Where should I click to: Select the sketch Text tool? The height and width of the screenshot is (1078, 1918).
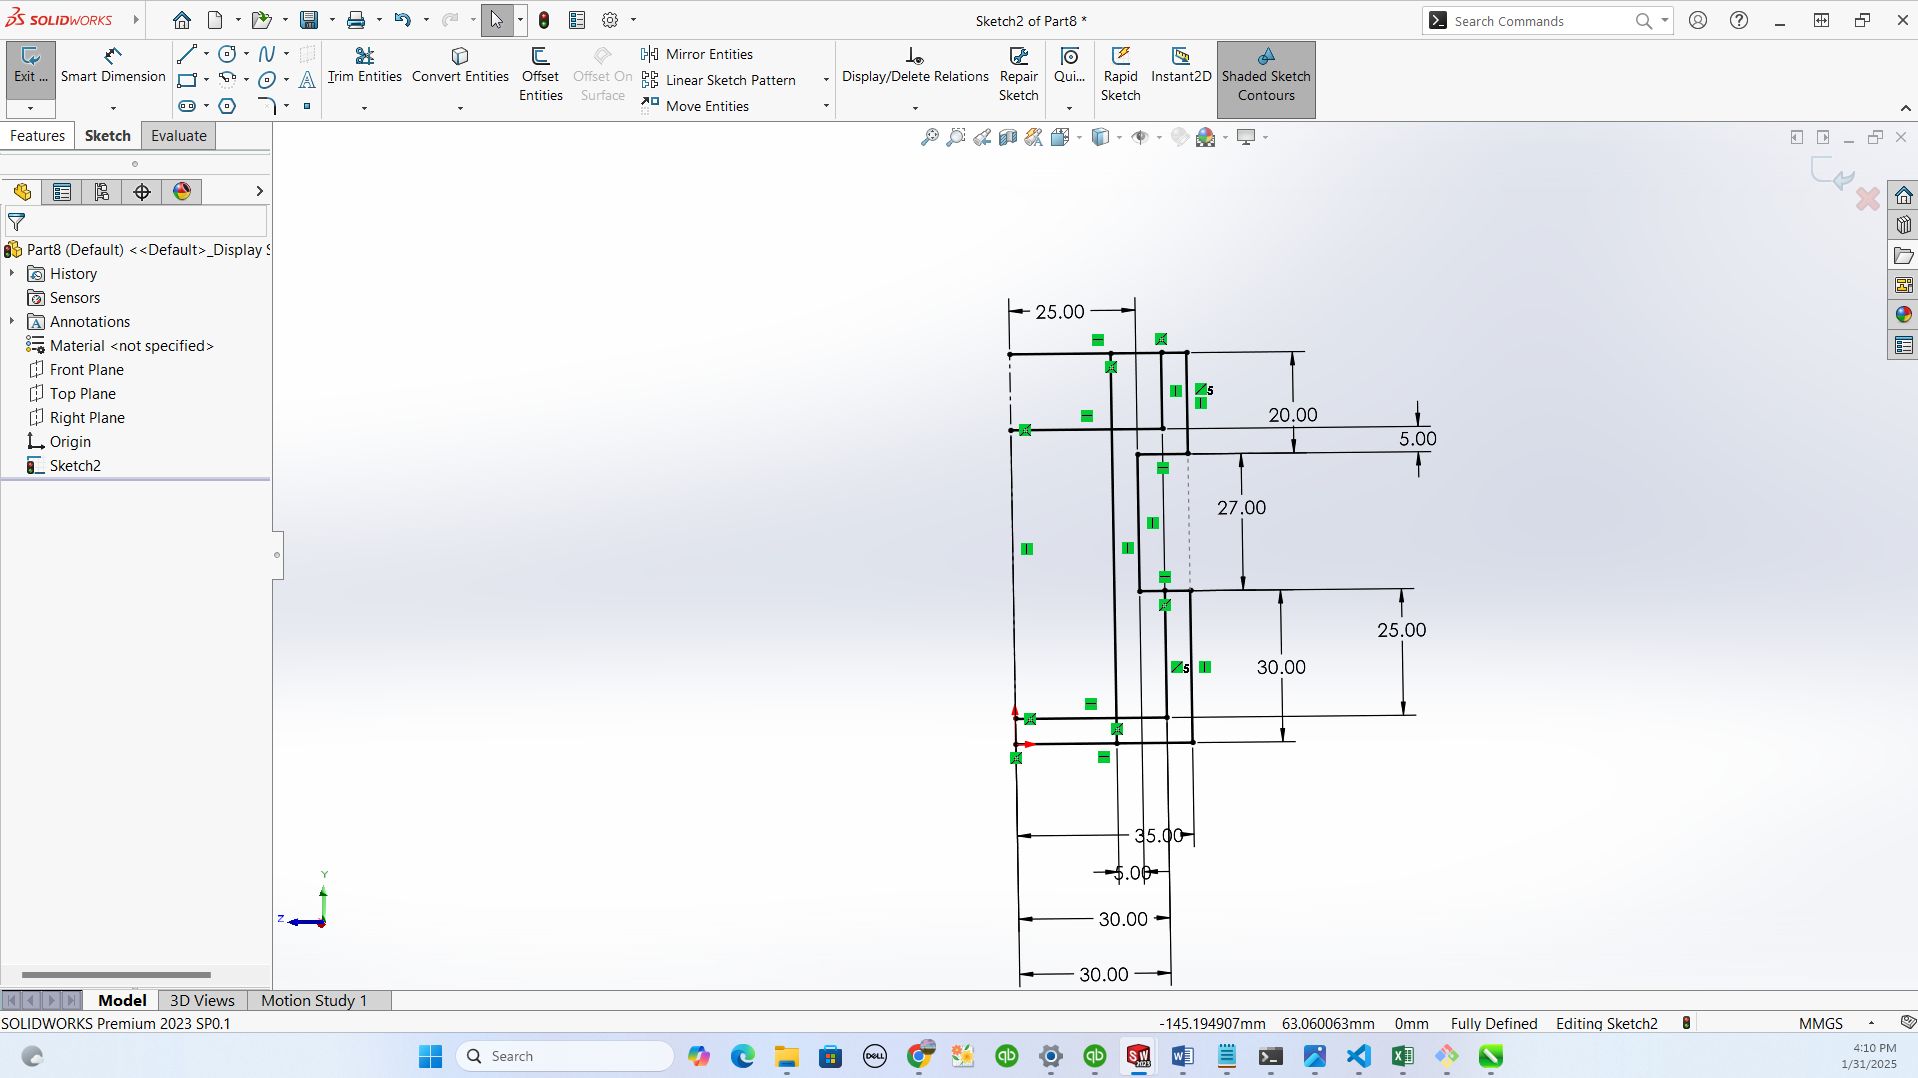307,80
